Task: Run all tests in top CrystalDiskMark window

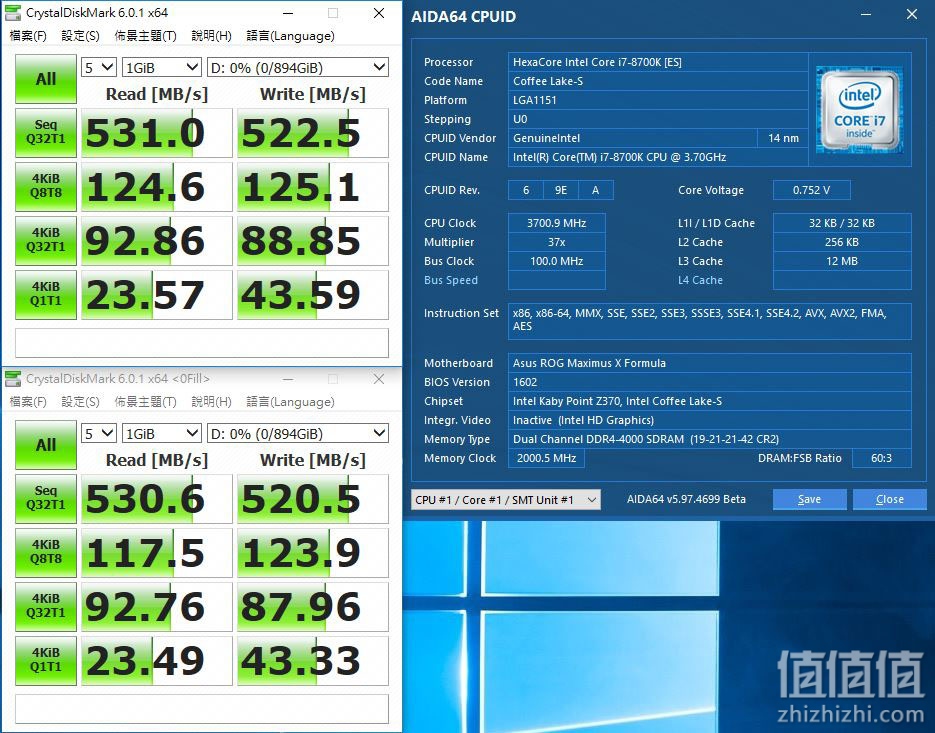Action: tap(46, 79)
